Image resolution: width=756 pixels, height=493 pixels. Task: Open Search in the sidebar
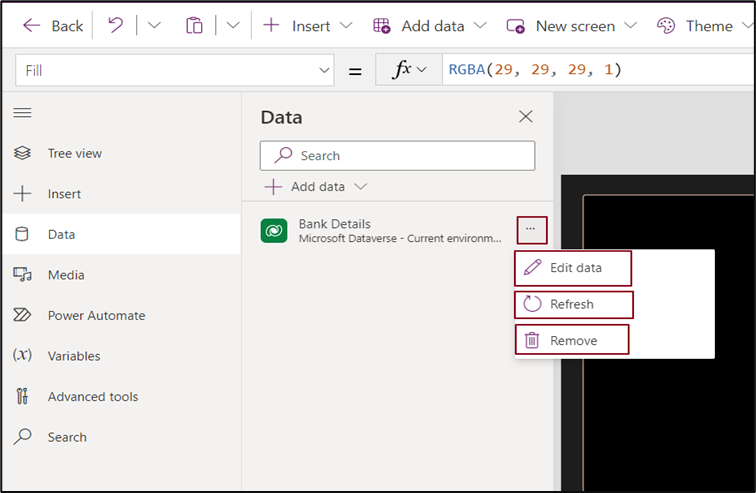pyautogui.click(x=122, y=437)
